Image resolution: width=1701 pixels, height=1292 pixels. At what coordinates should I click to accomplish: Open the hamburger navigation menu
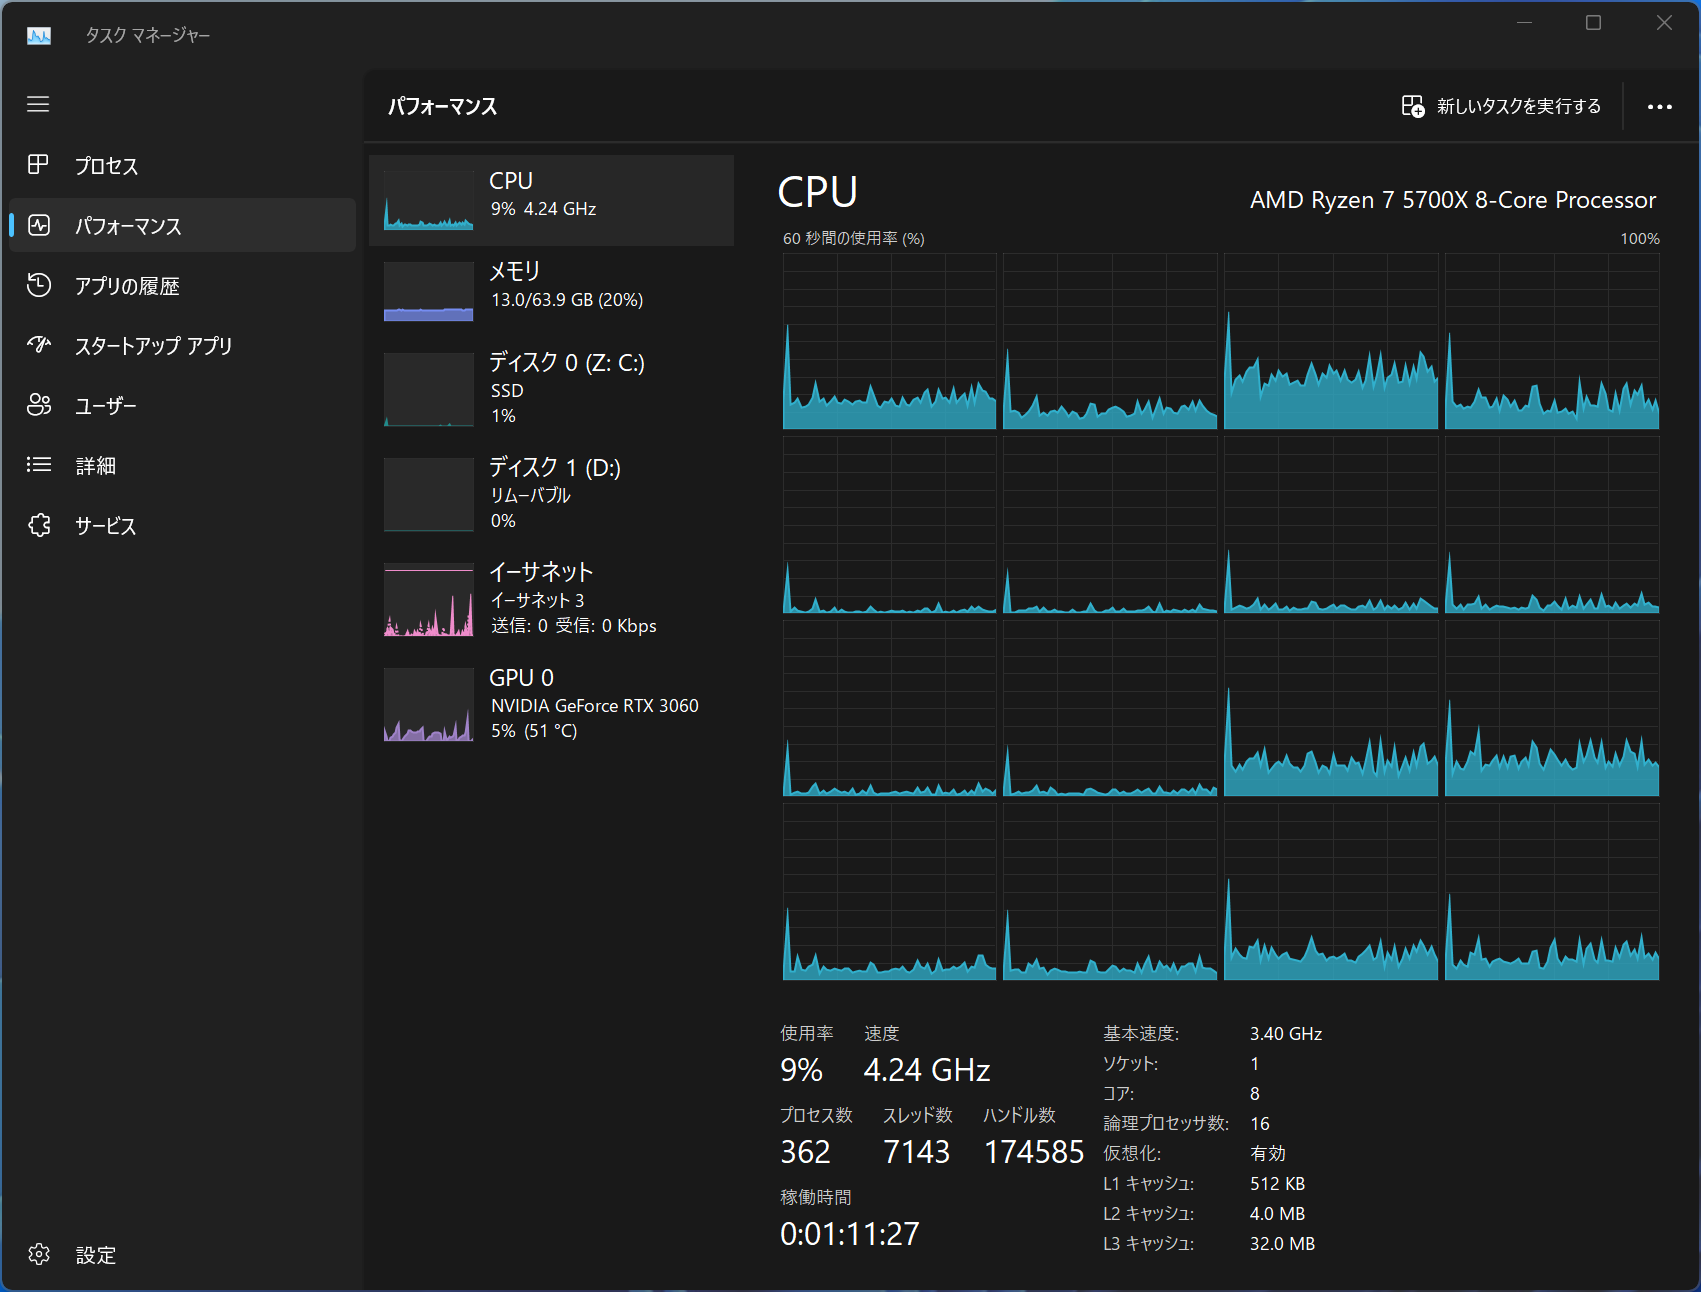(38, 104)
